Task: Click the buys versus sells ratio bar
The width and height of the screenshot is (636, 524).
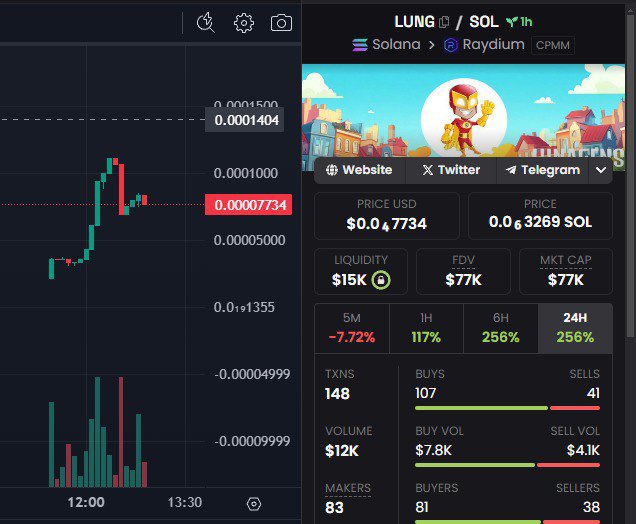Action: click(507, 408)
